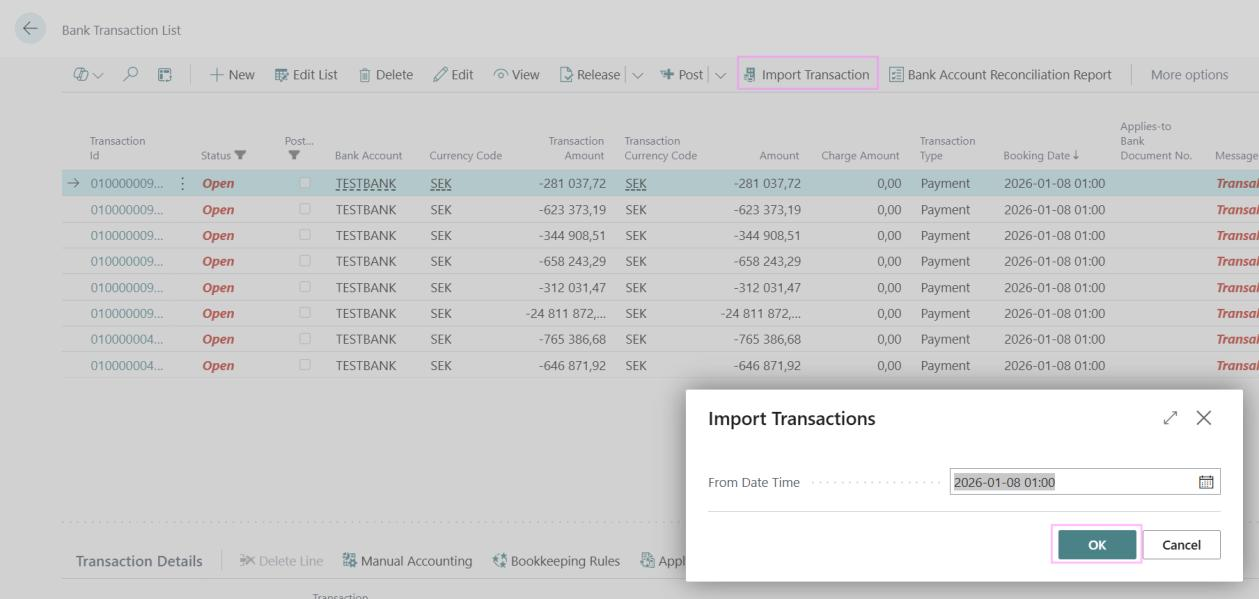Create a new transaction with New
The width and height of the screenshot is (1259, 599).
pos(232,75)
